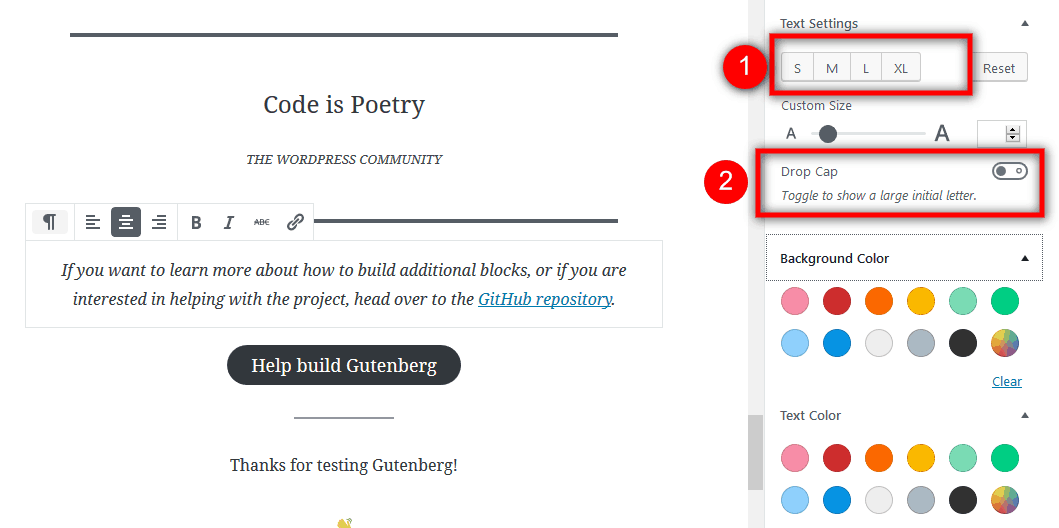Image resolution: width=1059 pixels, height=528 pixels.
Task: Enable the Drop Cap toggle
Action: pyautogui.click(x=1010, y=171)
